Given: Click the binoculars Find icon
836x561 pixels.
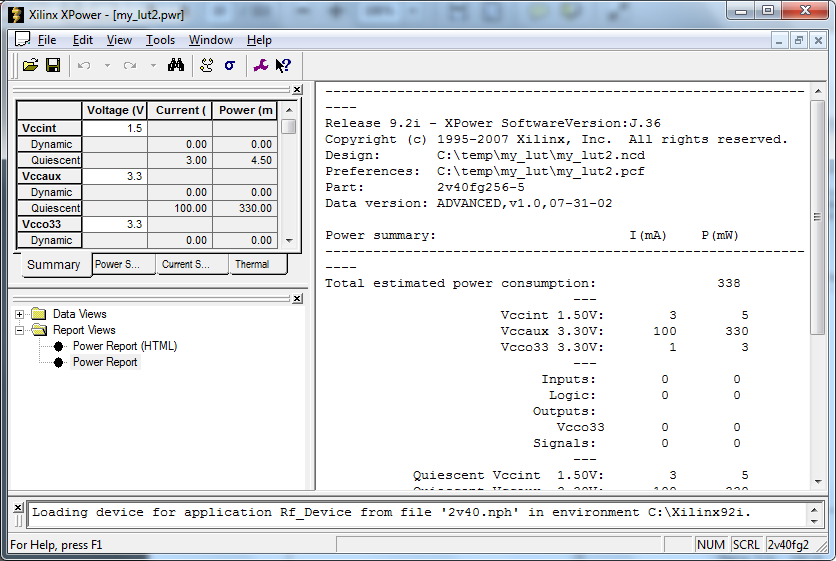Looking at the screenshot, I should 175,65.
